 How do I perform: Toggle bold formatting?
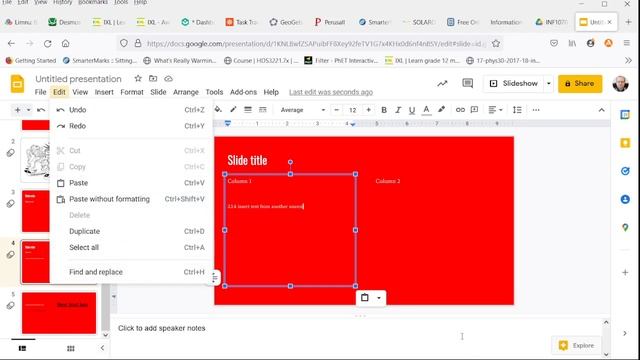[x=384, y=110]
